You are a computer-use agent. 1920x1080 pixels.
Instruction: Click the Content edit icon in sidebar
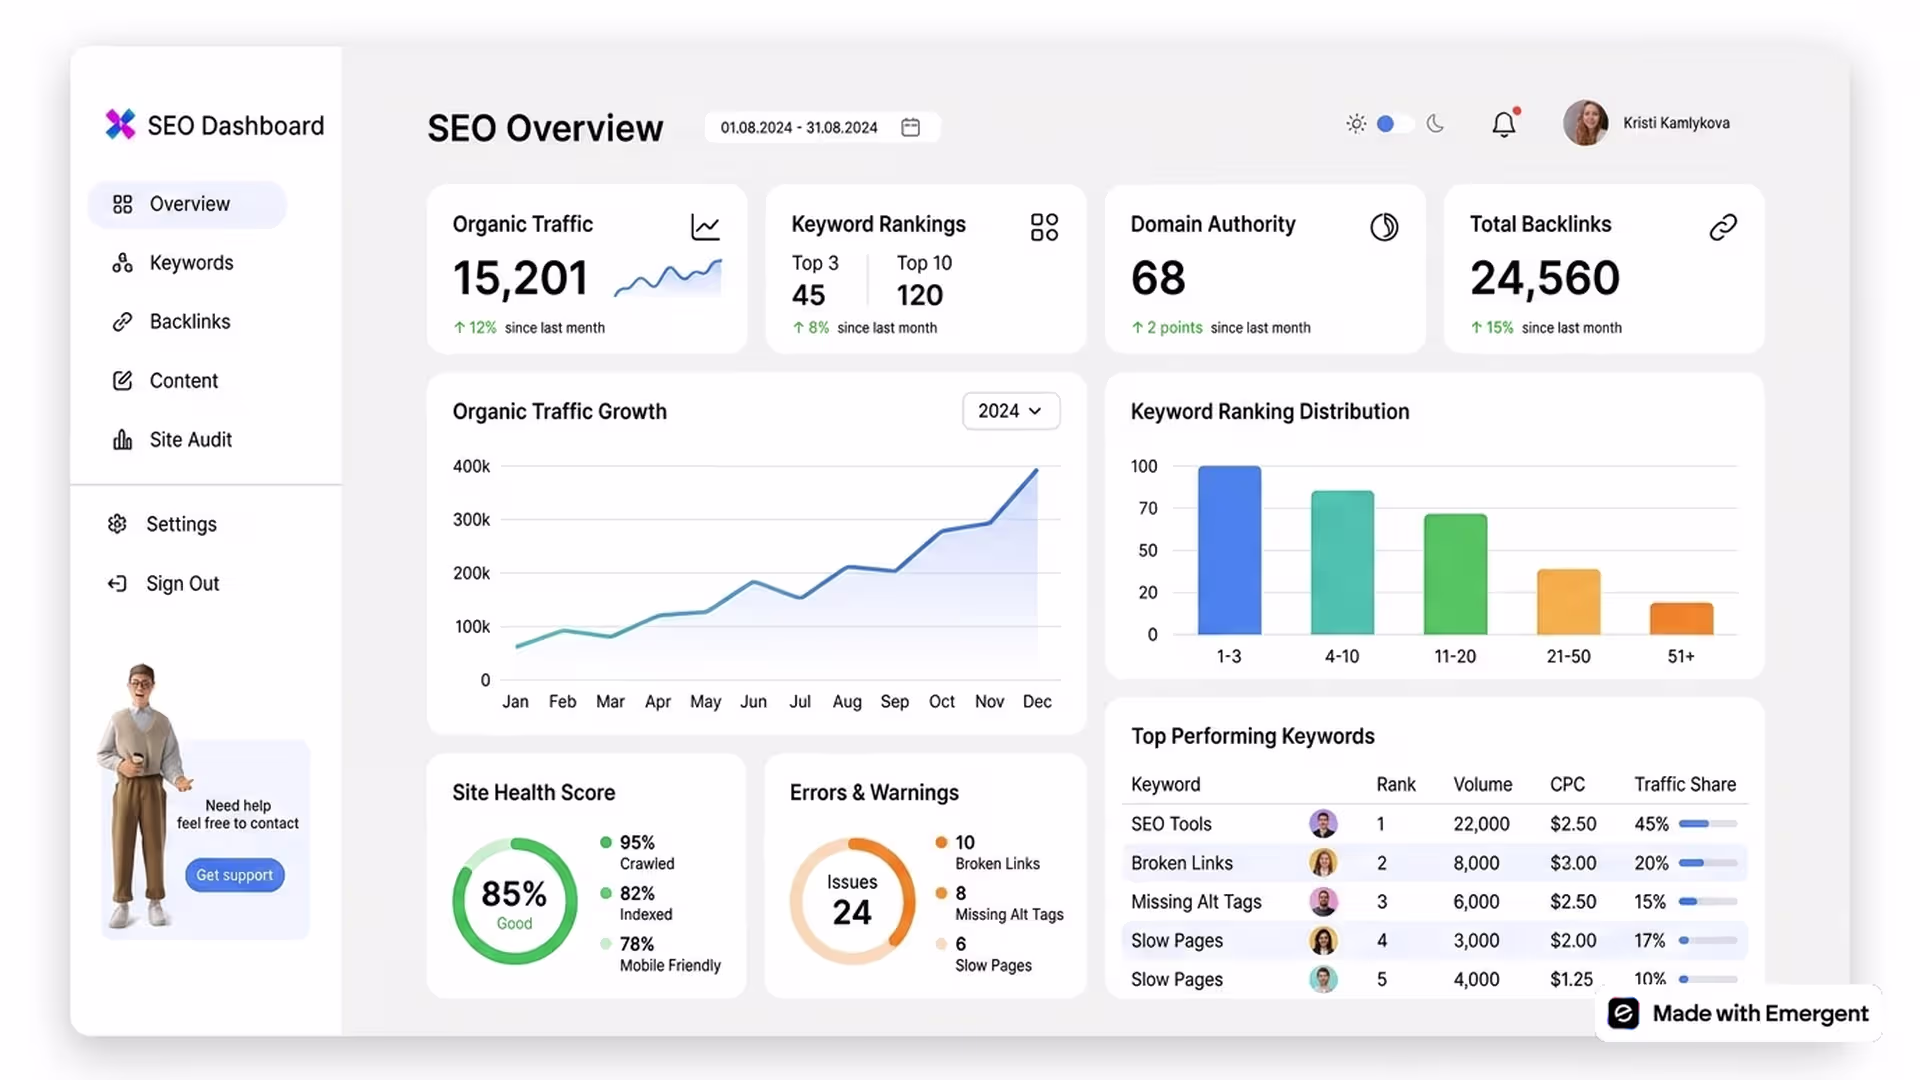point(122,381)
